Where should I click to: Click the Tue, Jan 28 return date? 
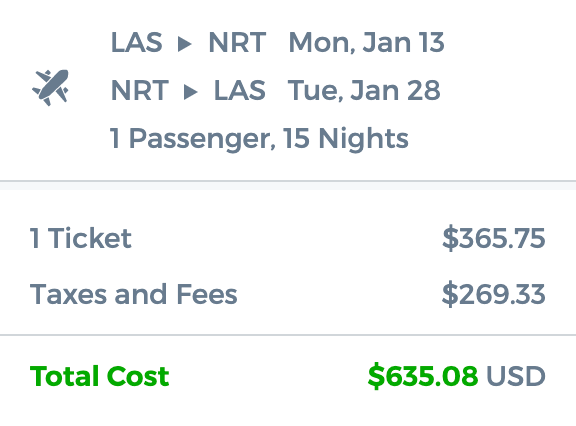click(x=364, y=90)
